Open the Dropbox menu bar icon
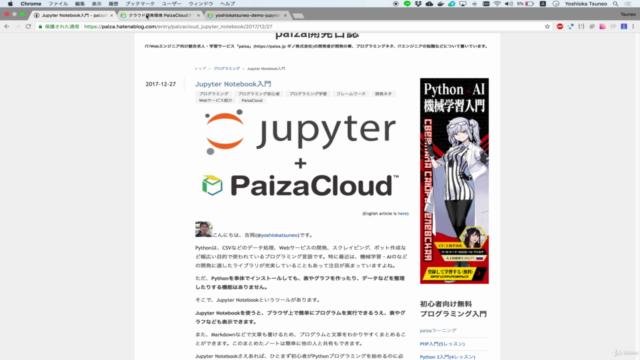 click(x=418, y=4)
